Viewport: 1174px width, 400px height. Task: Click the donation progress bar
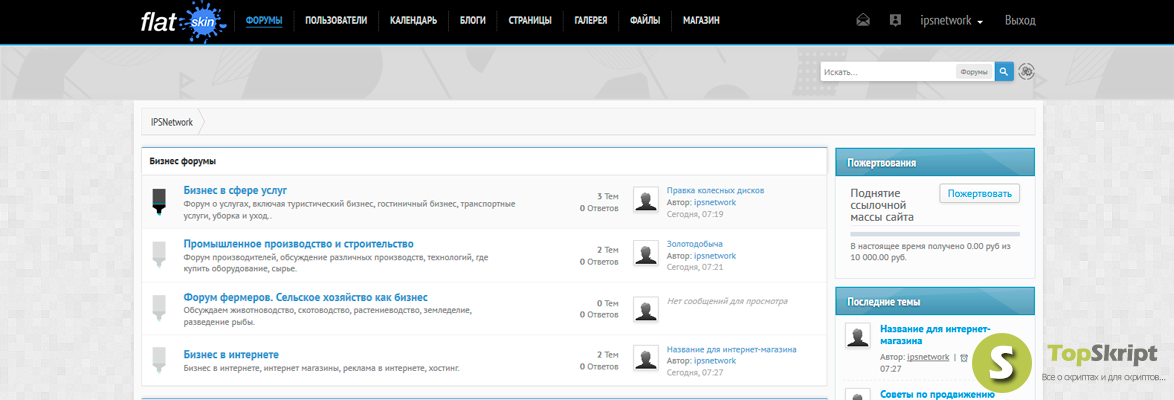click(x=935, y=234)
